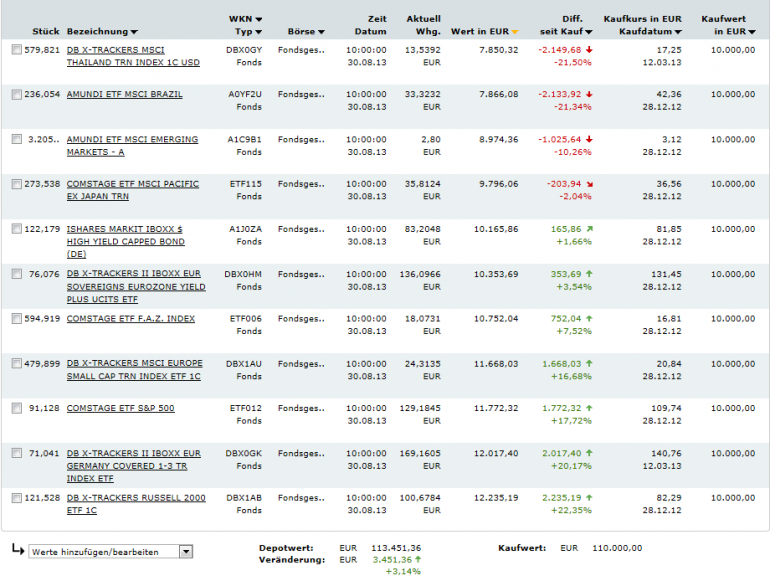The width and height of the screenshot is (770, 586).
Task: Open COMSTAGE ETF F.A.Z. INDEX link
Action: [x=130, y=319]
